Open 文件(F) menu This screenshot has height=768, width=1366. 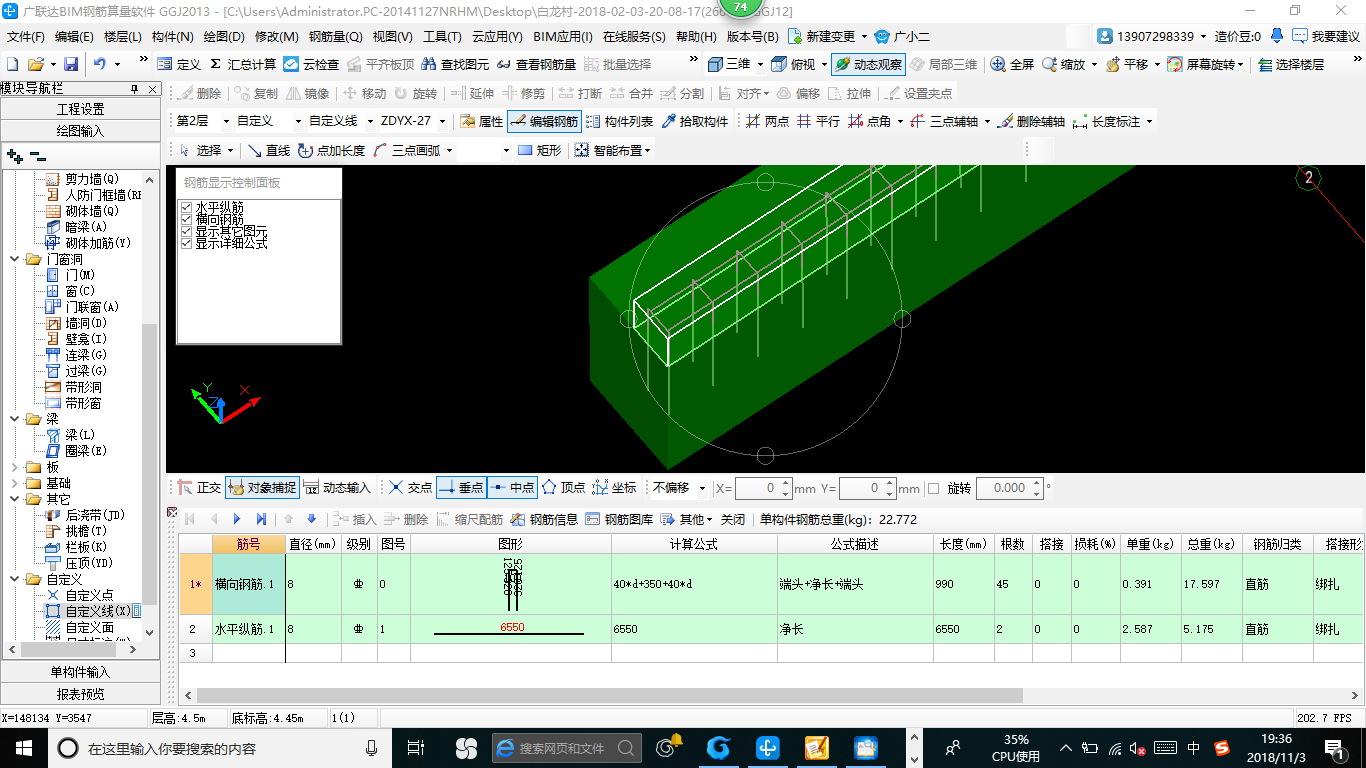[x=26, y=37]
